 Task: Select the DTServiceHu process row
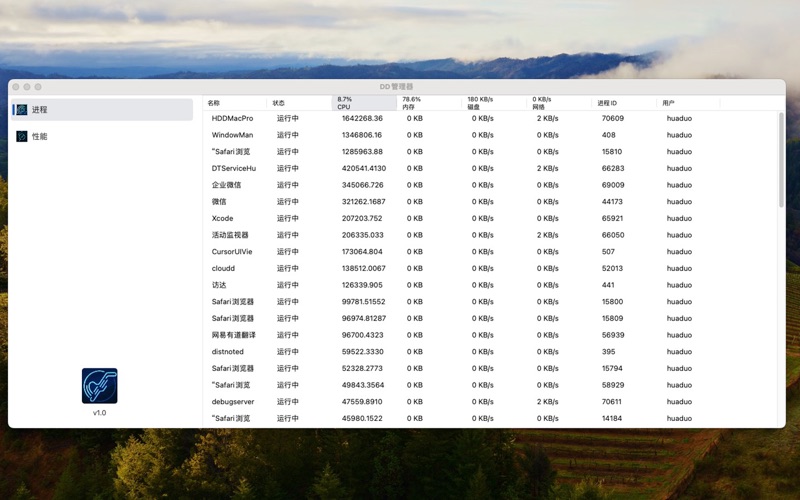click(x=491, y=168)
